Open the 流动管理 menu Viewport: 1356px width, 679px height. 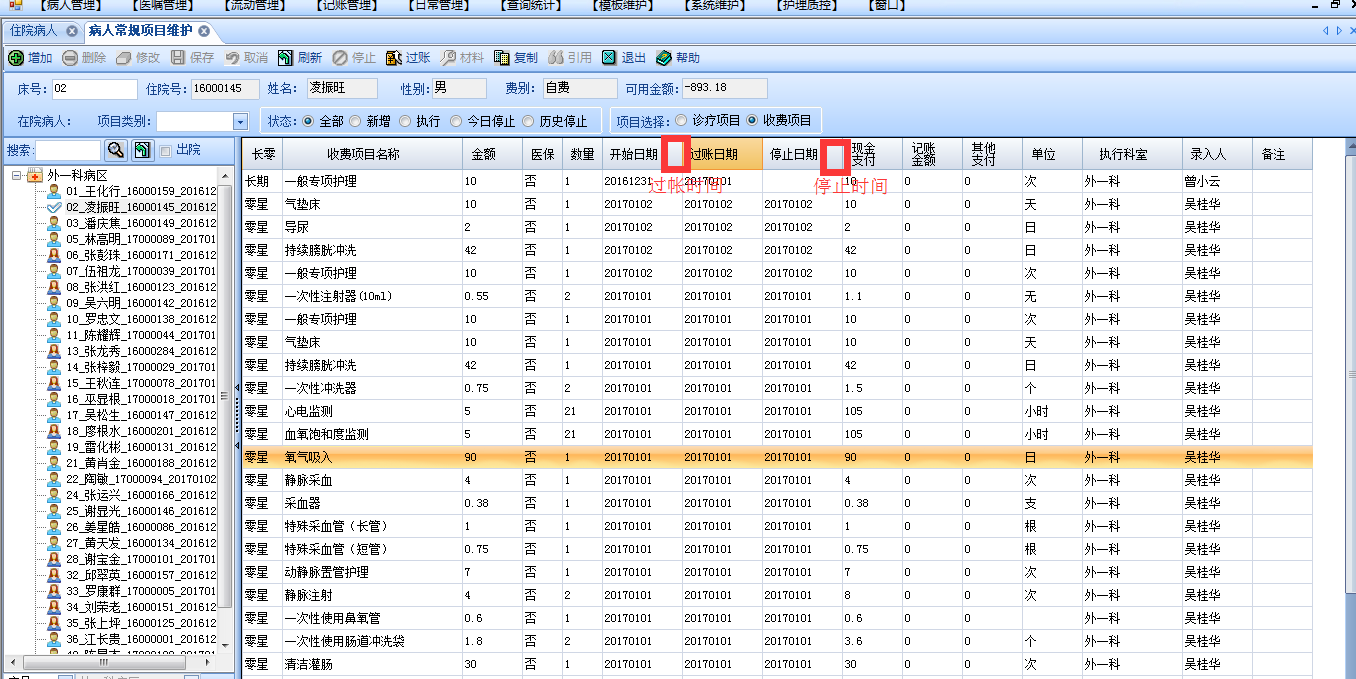[x=255, y=5]
